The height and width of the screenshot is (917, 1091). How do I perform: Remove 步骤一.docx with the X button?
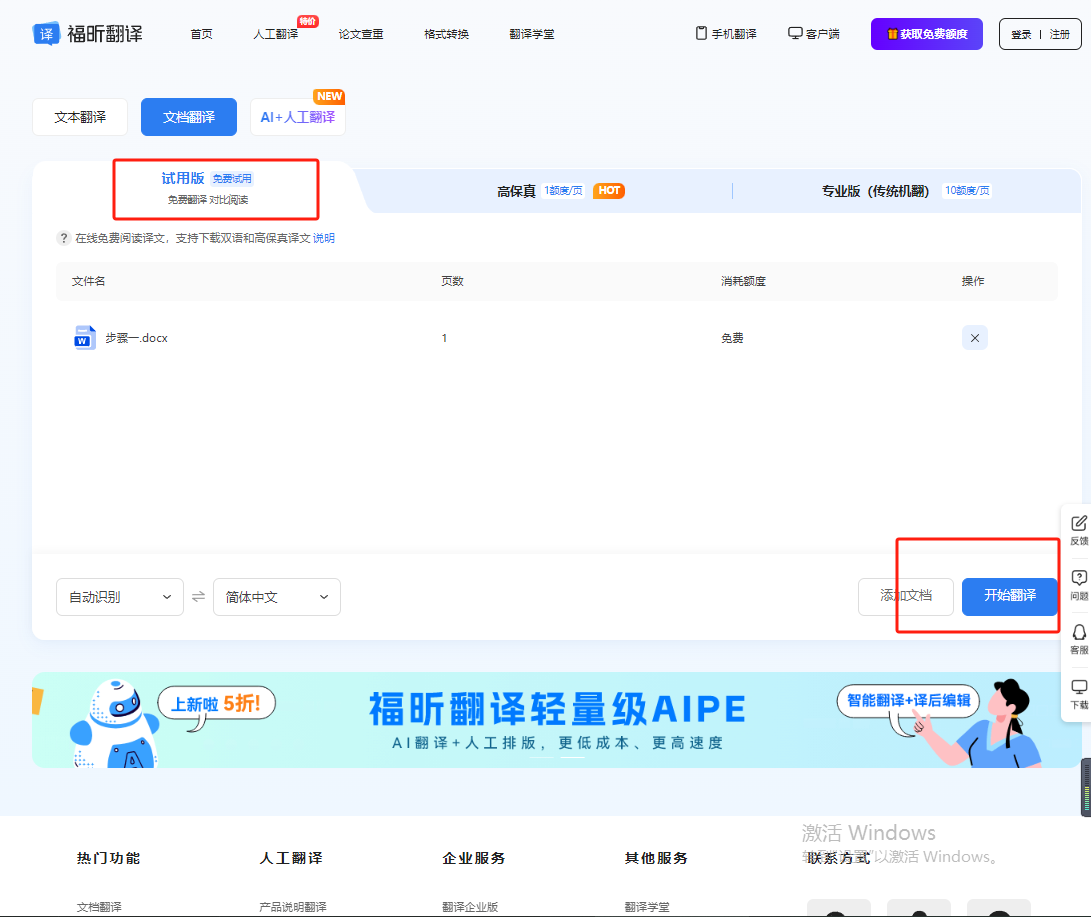pyautogui.click(x=974, y=337)
